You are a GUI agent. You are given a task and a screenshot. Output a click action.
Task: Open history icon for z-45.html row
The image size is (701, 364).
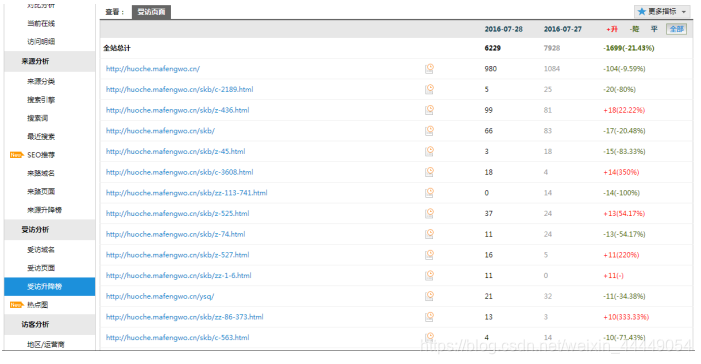[x=429, y=151]
